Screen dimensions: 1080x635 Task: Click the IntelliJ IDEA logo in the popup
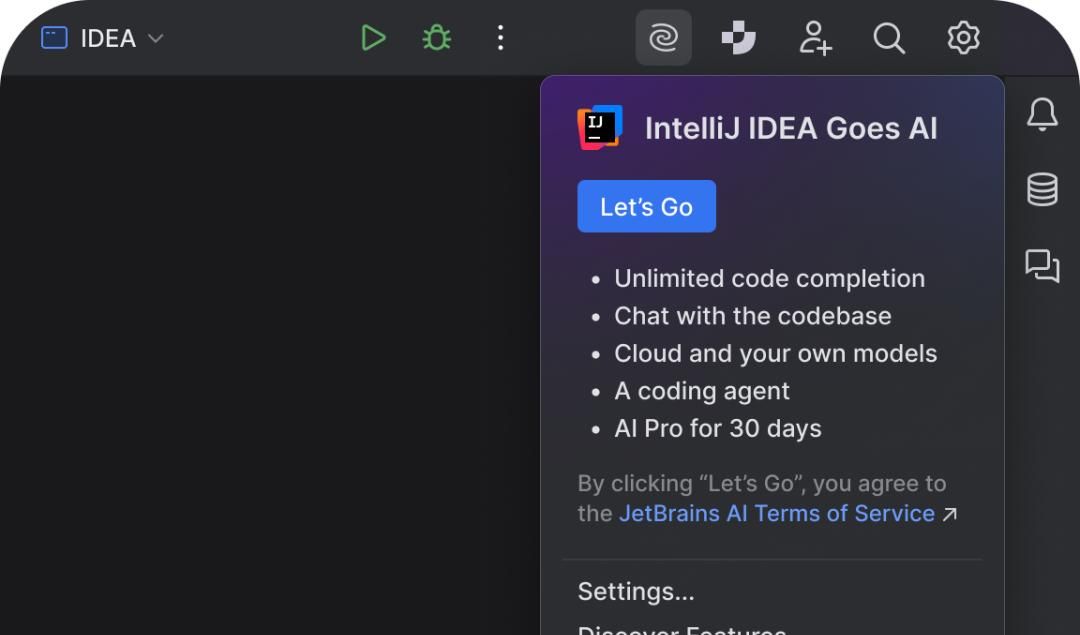pyautogui.click(x=598, y=127)
